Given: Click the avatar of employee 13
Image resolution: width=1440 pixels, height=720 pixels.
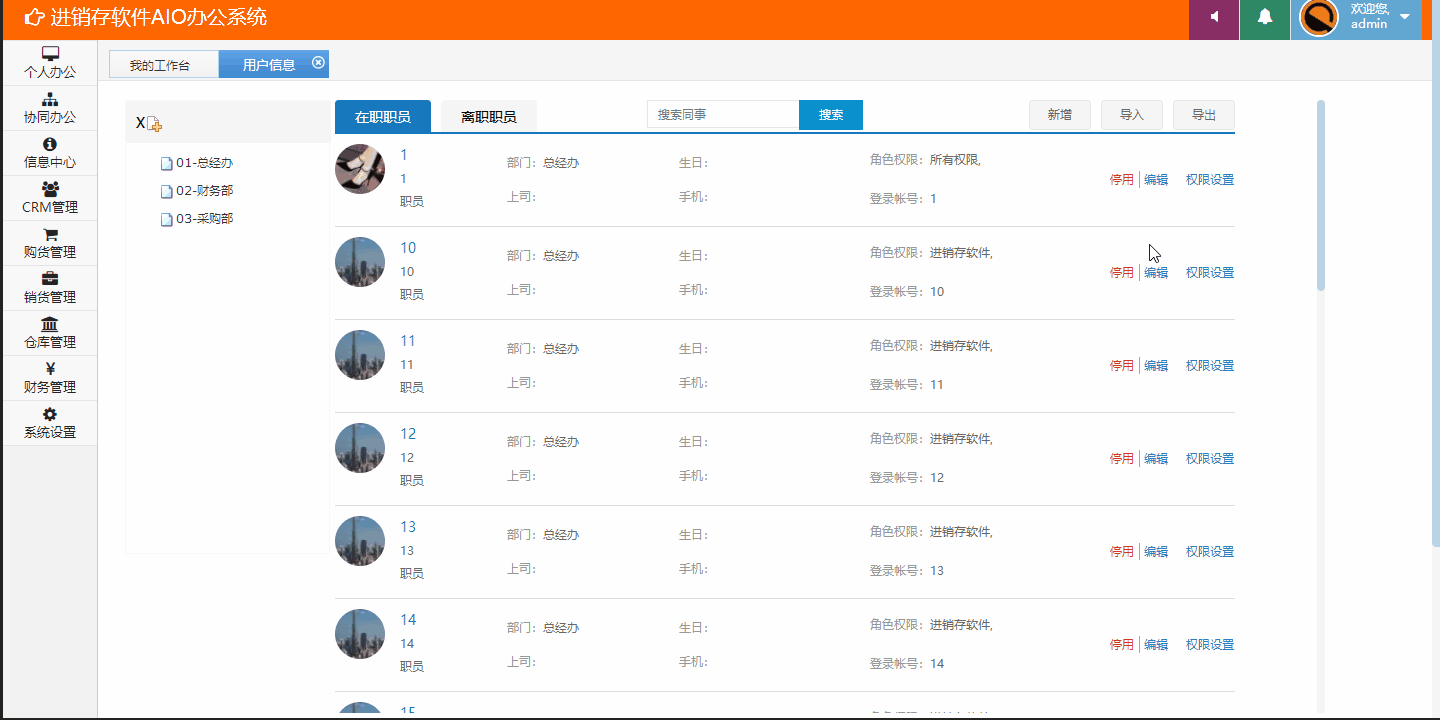Looking at the screenshot, I should (x=360, y=541).
